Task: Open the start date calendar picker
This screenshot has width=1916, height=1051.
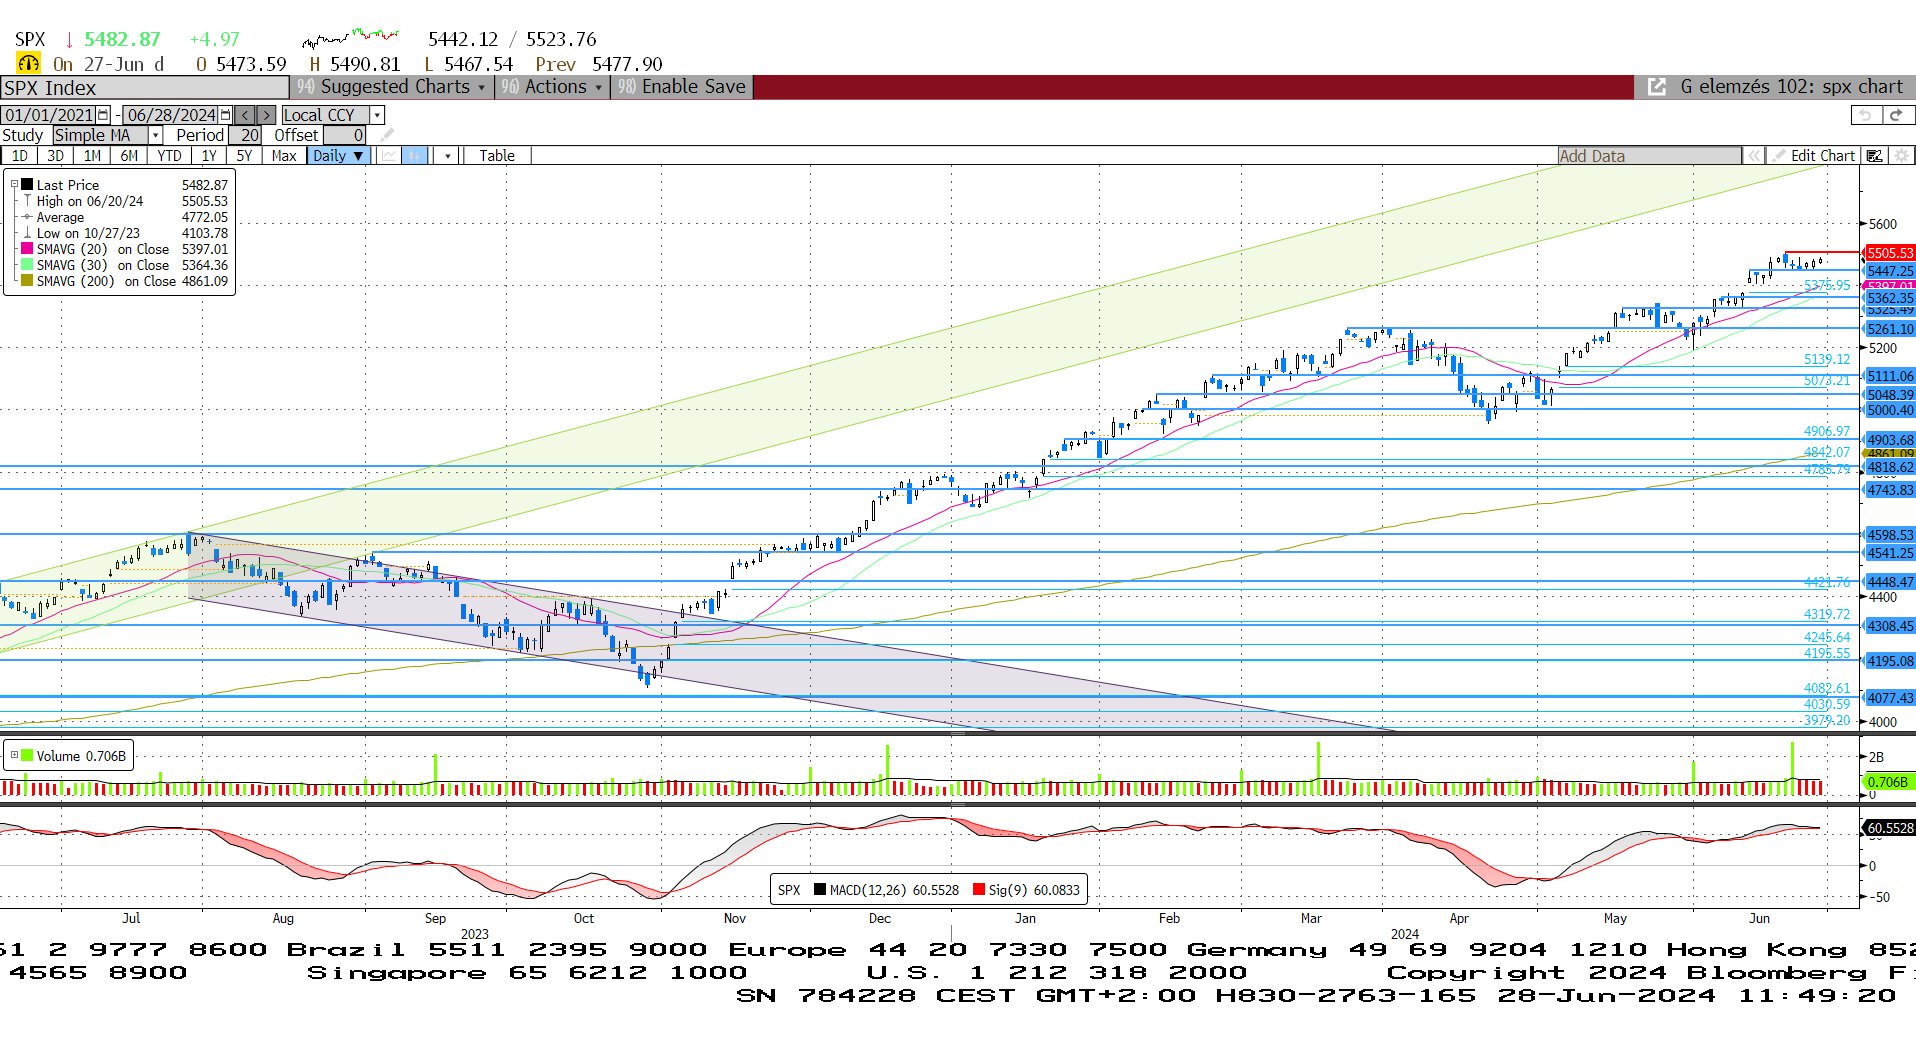Action: pos(103,115)
